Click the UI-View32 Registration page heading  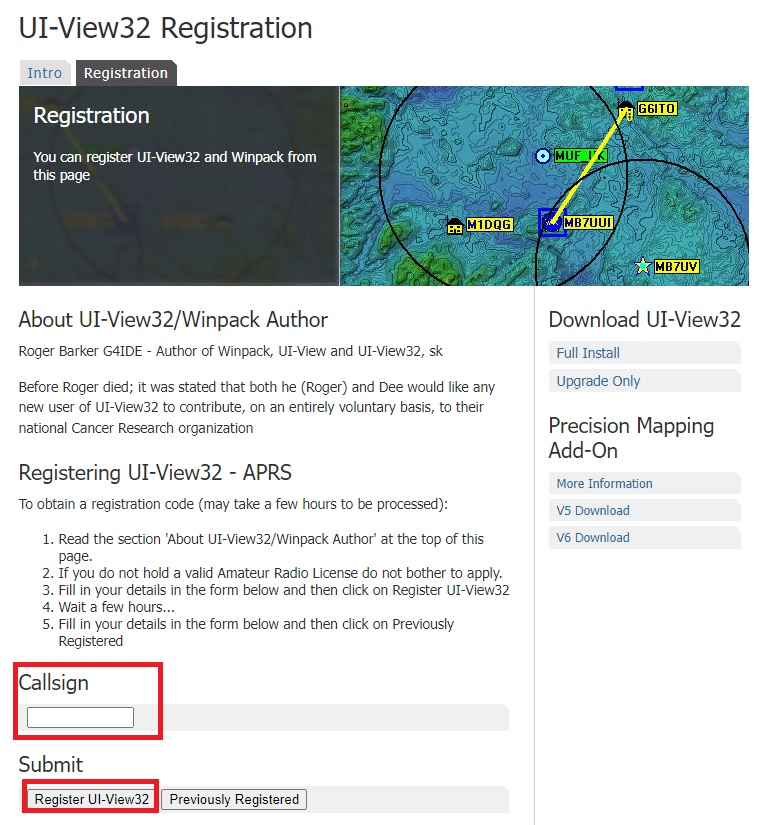pos(166,28)
